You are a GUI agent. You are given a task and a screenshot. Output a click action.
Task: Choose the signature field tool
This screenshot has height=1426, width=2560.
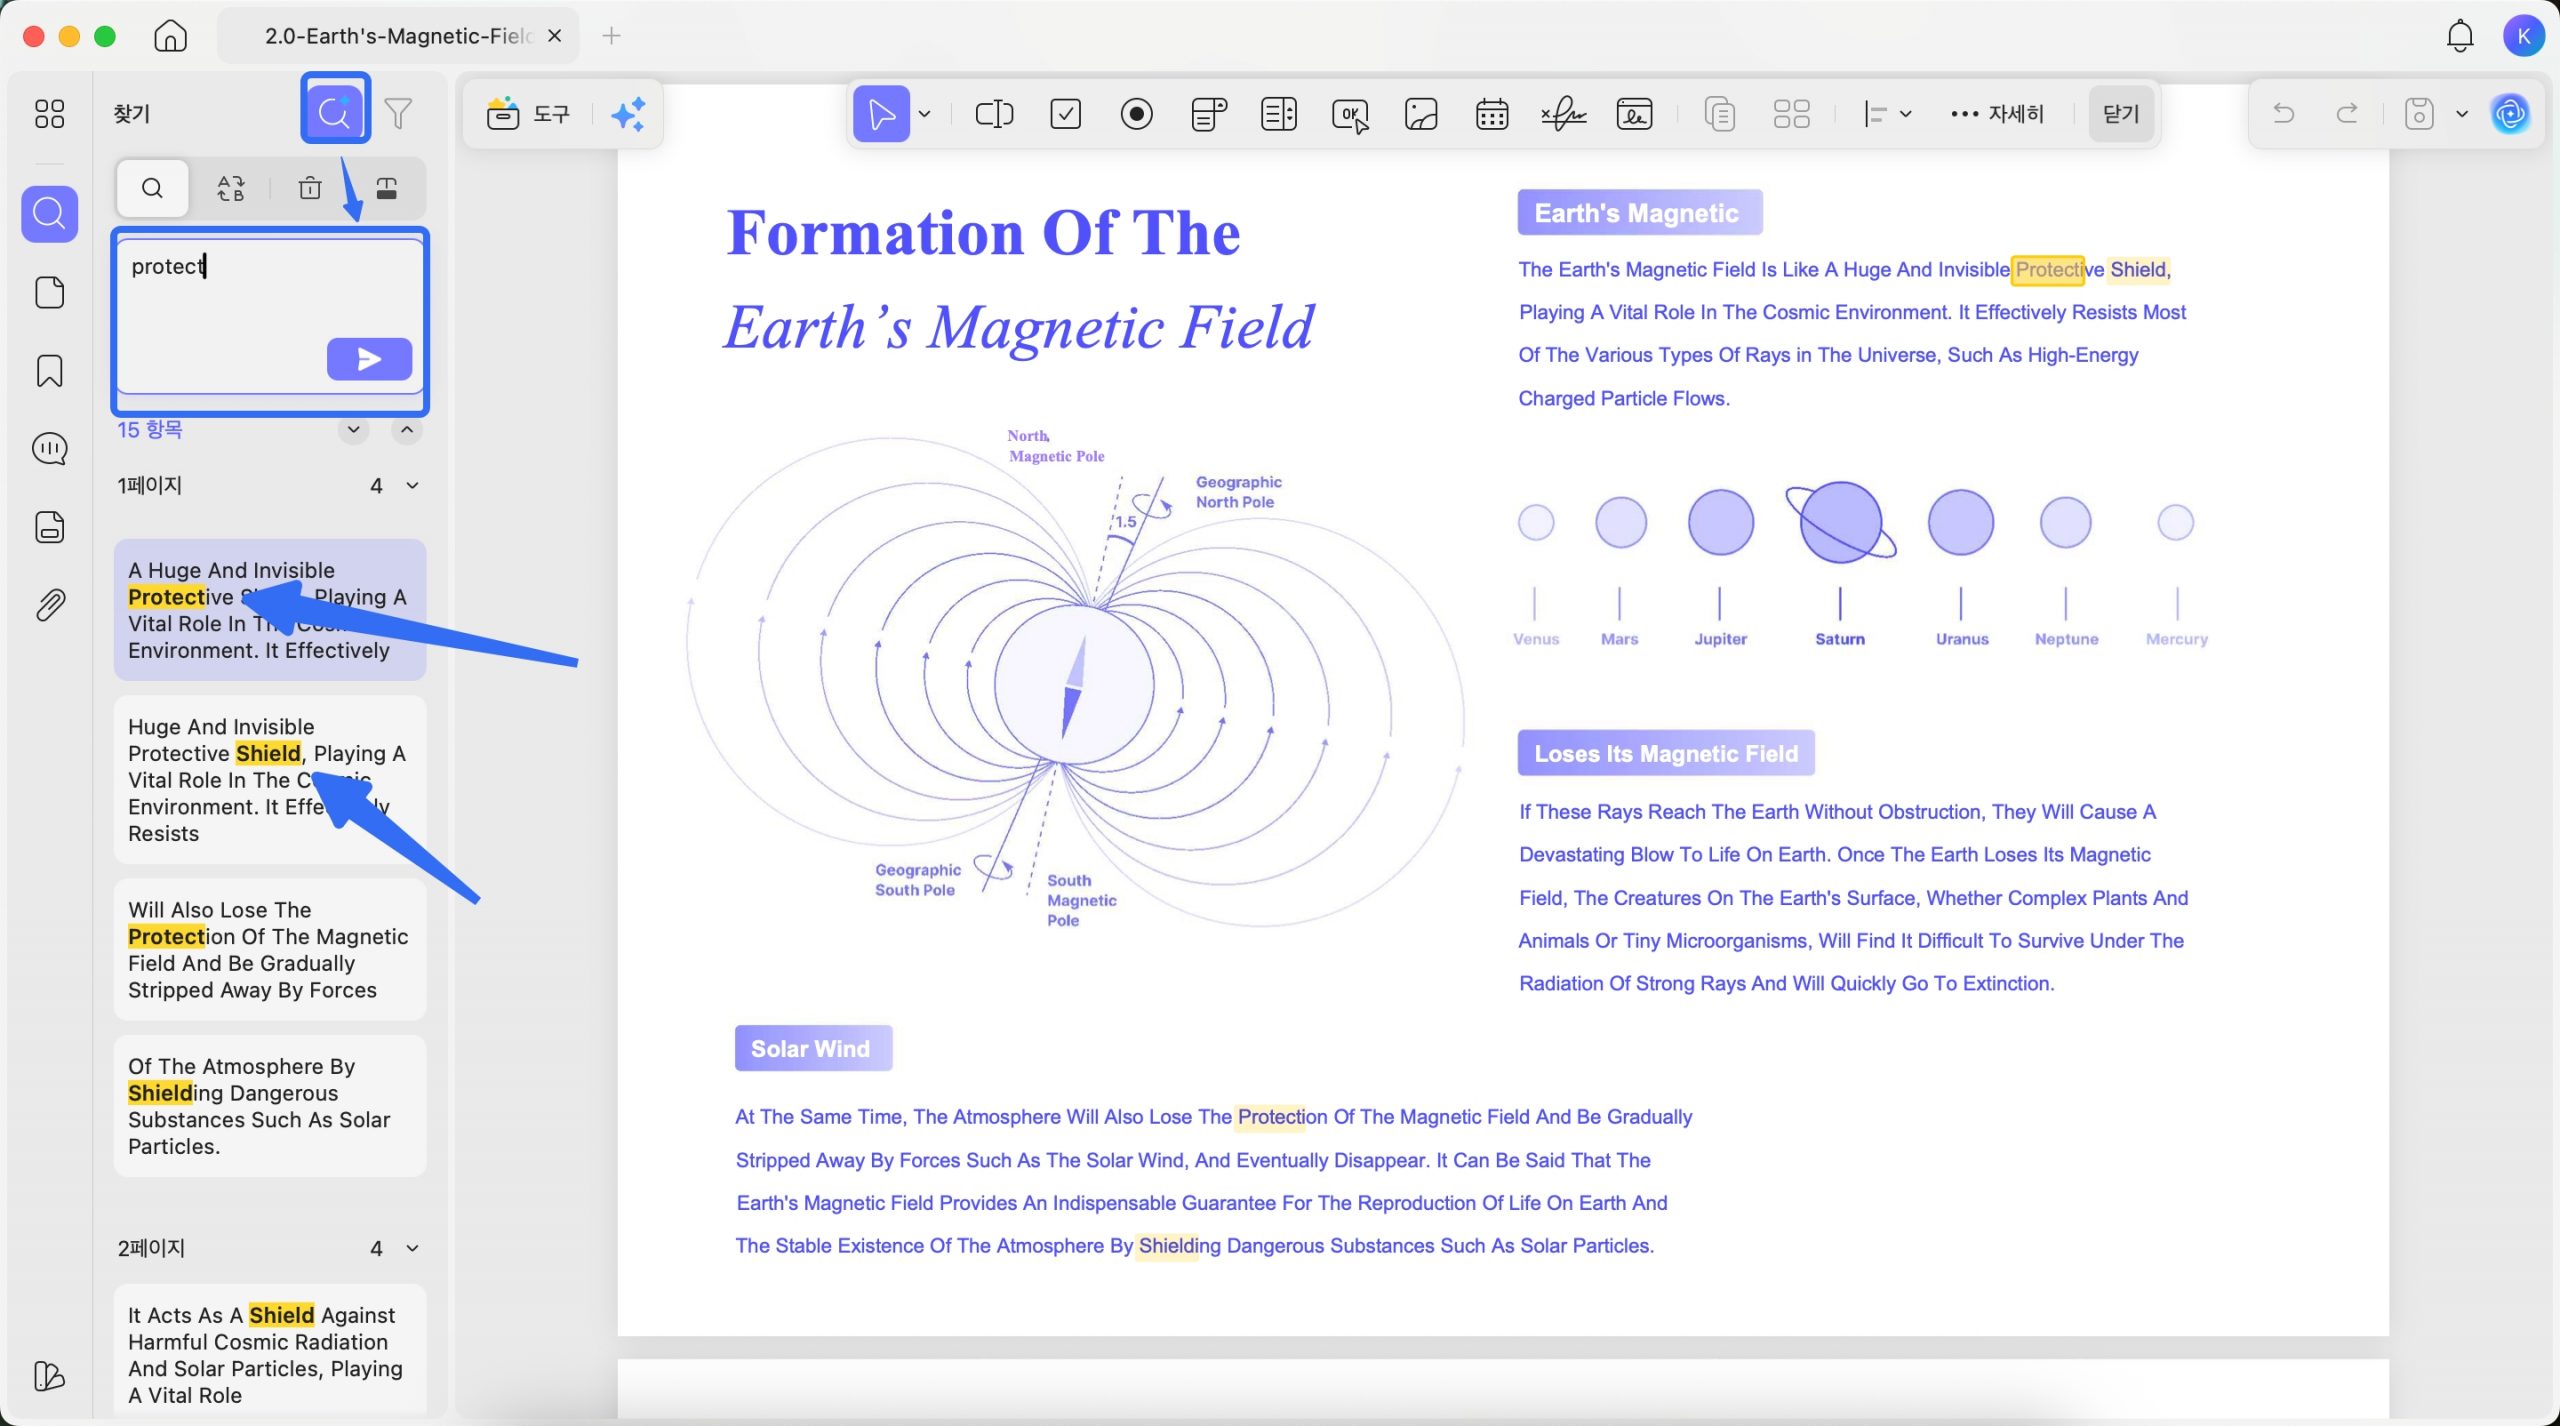(1563, 114)
